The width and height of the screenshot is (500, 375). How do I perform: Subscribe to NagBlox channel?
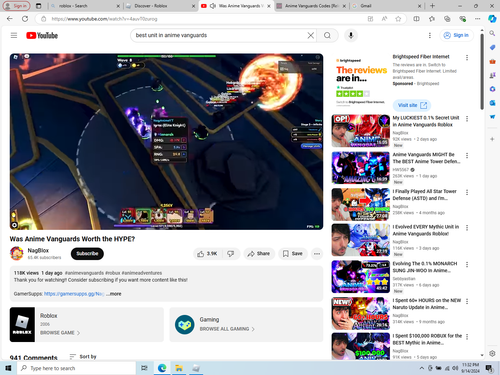(x=87, y=254)
